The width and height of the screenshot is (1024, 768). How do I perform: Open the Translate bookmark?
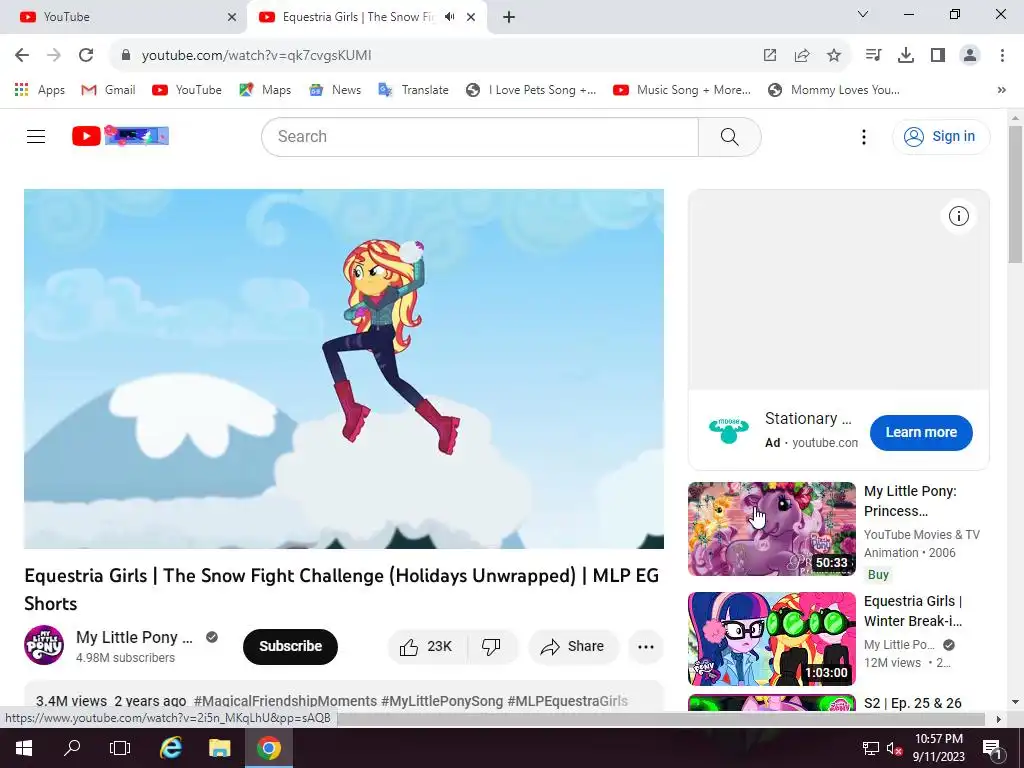[413, 90]
